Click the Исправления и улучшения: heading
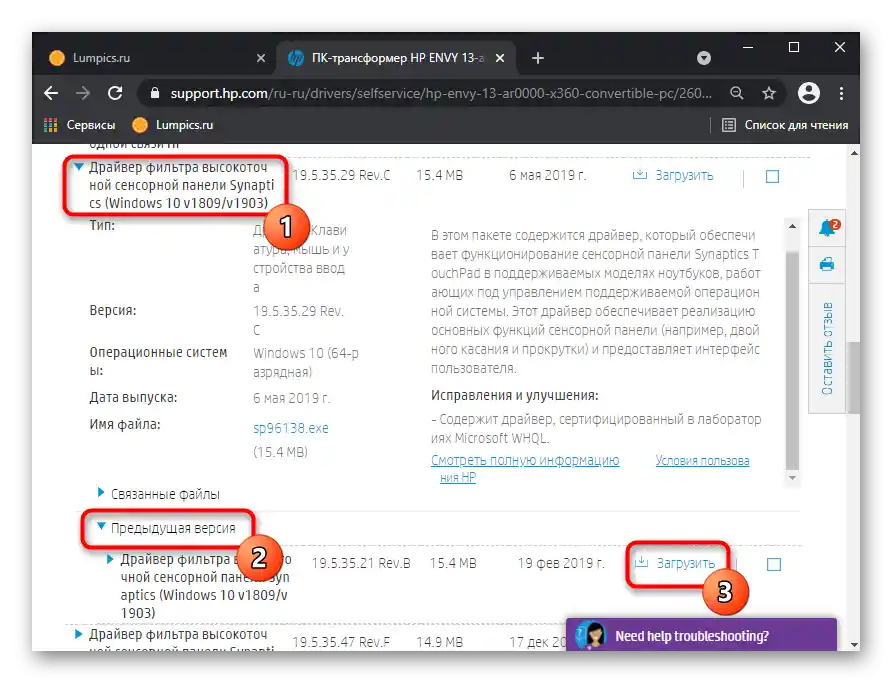 515,395
